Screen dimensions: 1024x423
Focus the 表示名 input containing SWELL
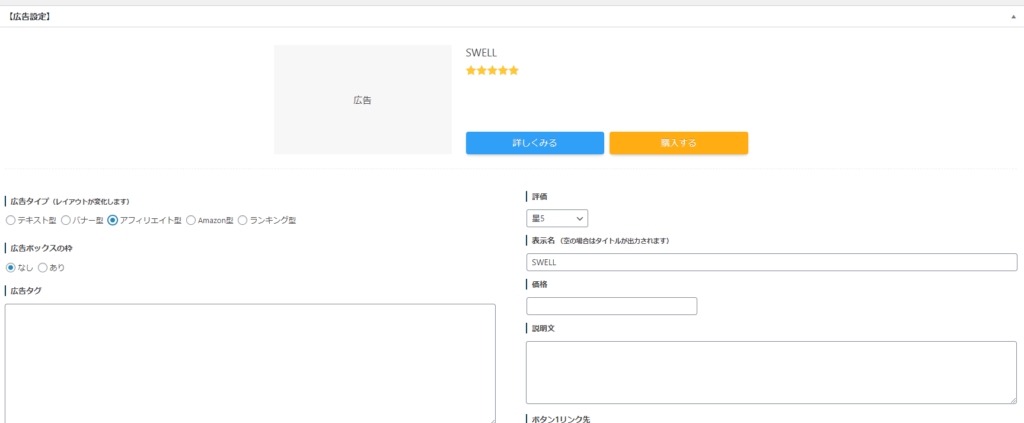(x=771, y=262)
